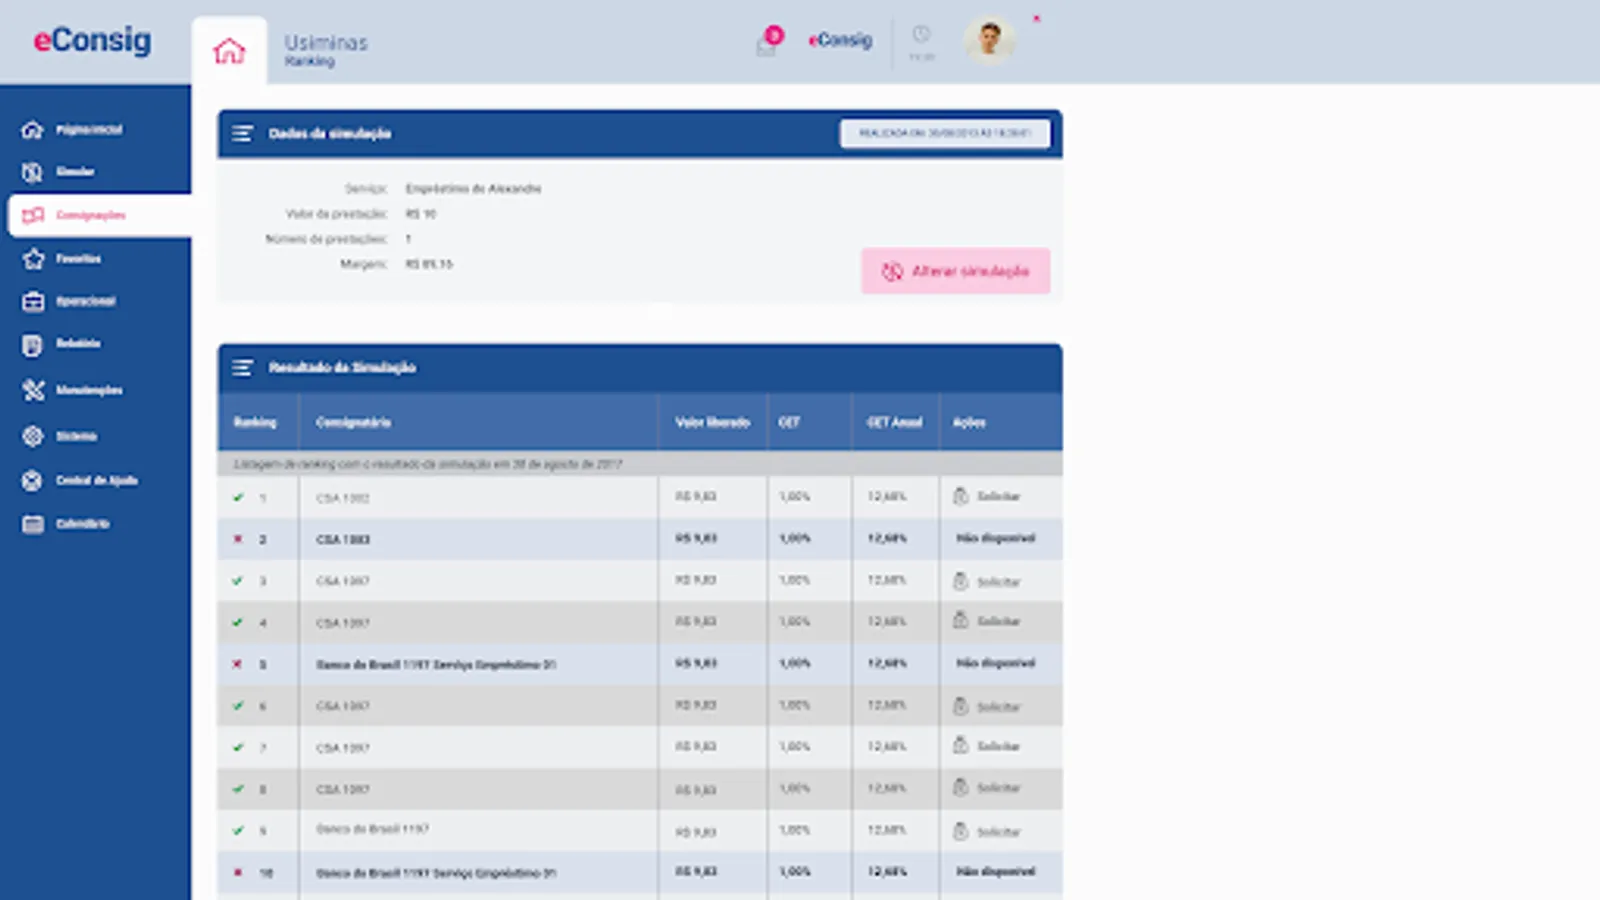Select the Consignações menu entry
1600x900 pixels.
click(x=92, y=215)
